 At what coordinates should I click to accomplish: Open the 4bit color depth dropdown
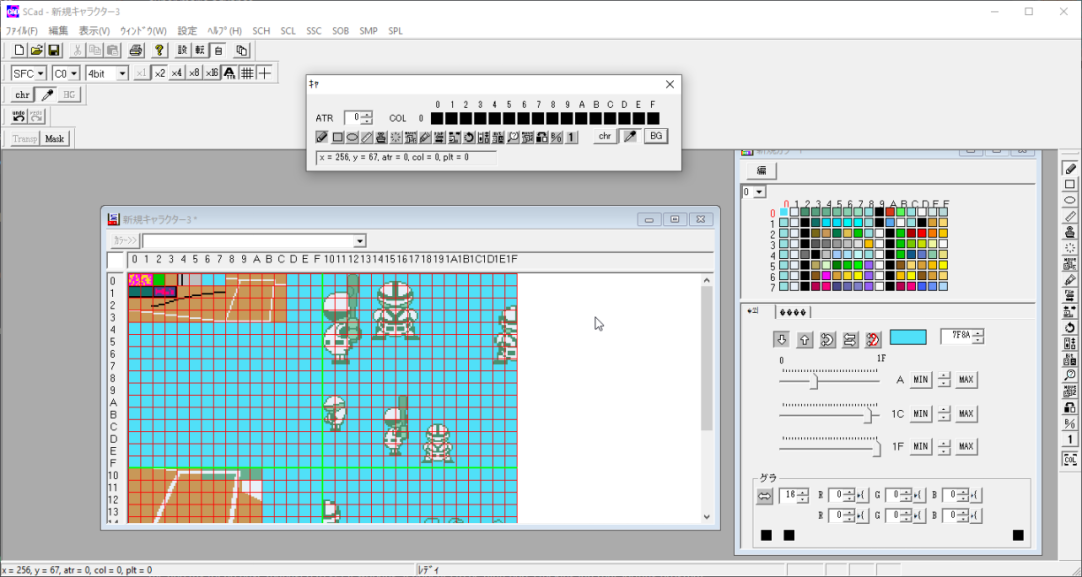pos(107,73)
